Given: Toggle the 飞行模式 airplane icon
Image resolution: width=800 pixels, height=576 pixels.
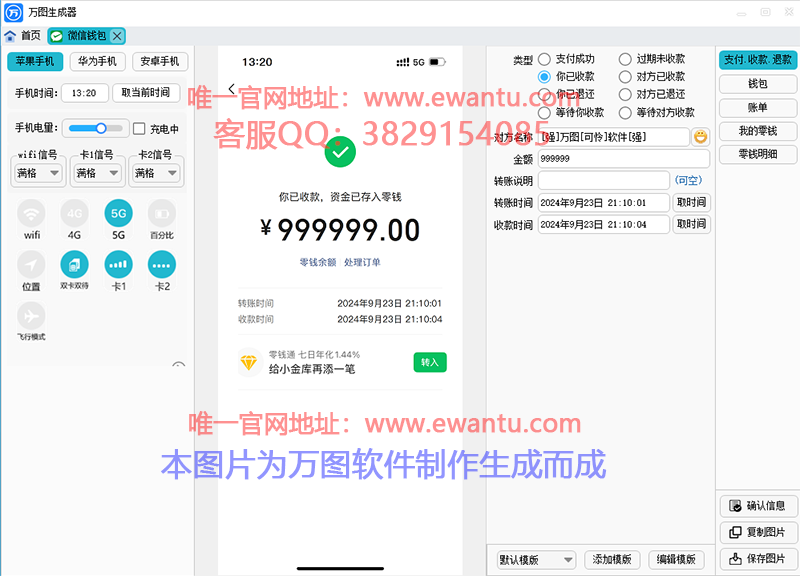Looking at the screenshot, I should [x=32, y=316].
